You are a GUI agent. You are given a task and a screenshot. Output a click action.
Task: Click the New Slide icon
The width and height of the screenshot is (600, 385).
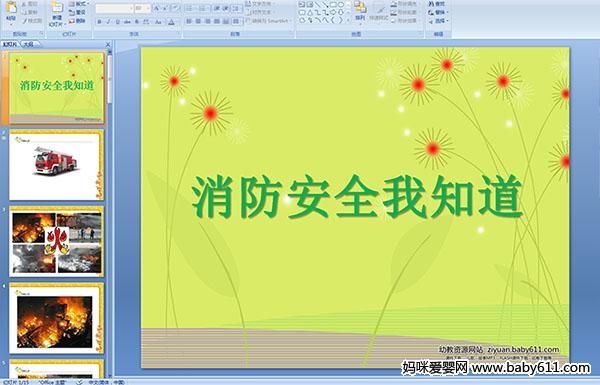click(57, 13)
